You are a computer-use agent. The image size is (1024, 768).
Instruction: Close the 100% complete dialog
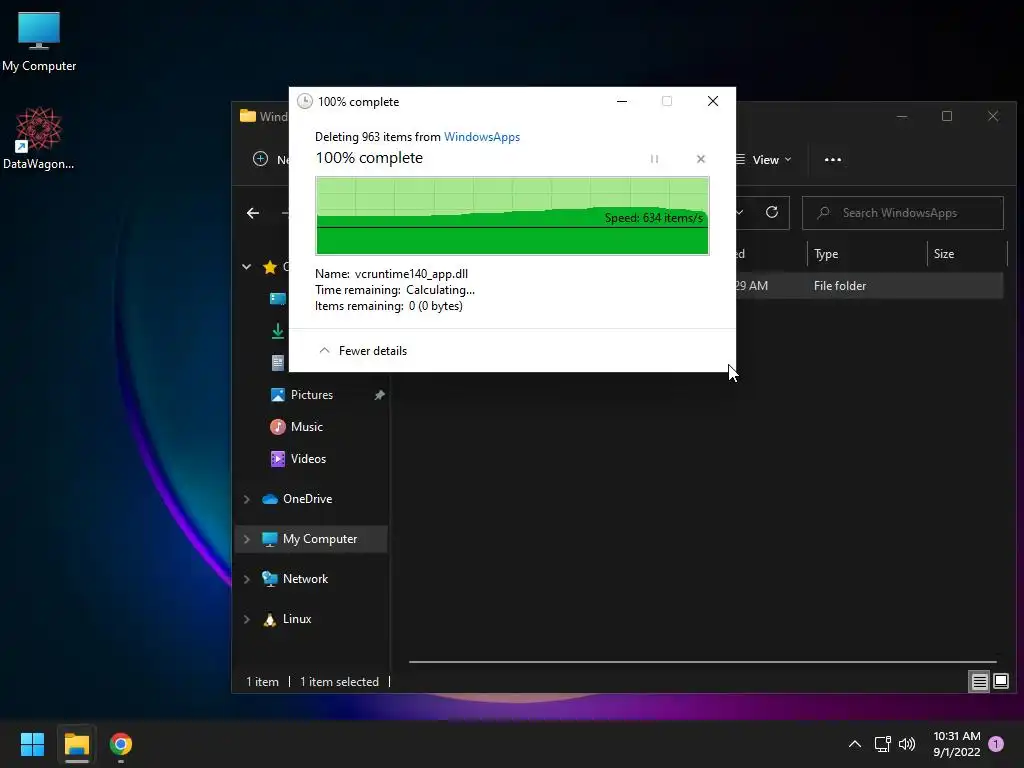[713, 101]
